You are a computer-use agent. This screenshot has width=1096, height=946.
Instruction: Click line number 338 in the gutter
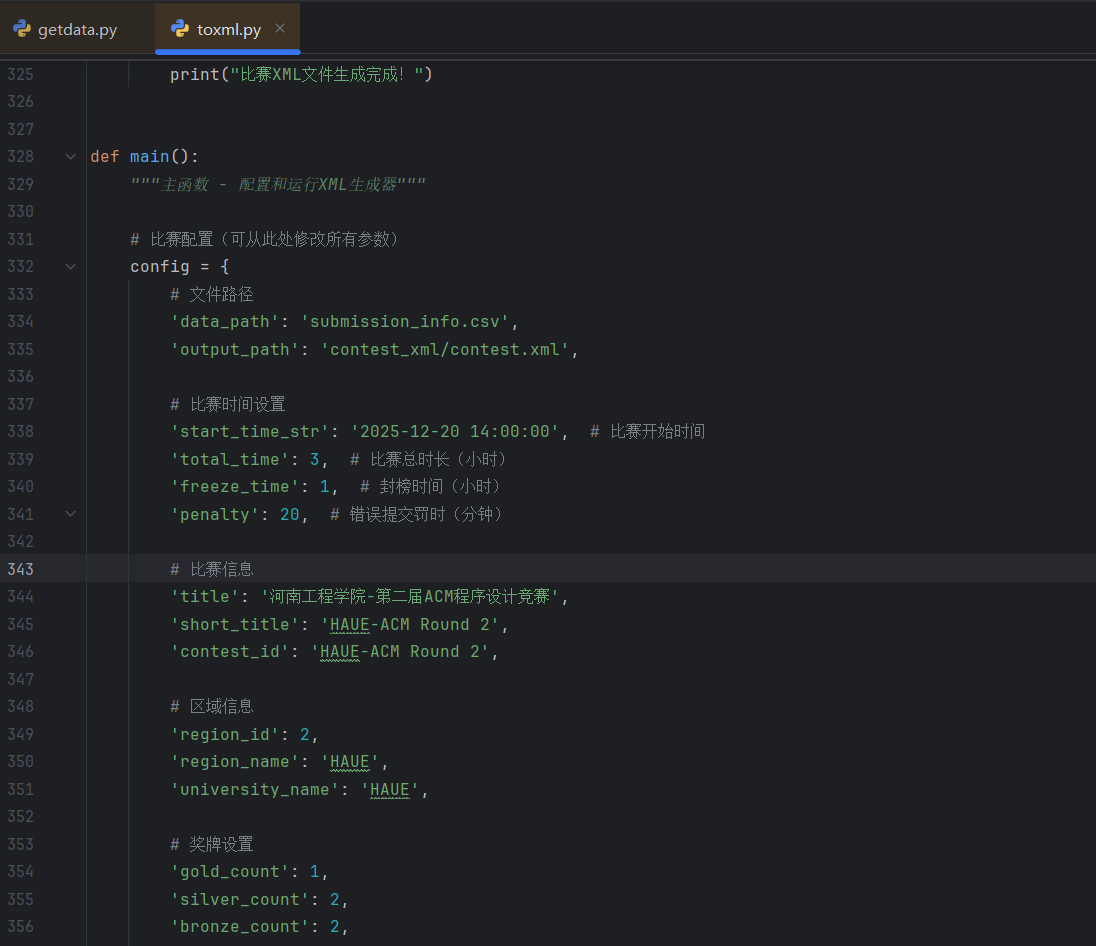20,432
